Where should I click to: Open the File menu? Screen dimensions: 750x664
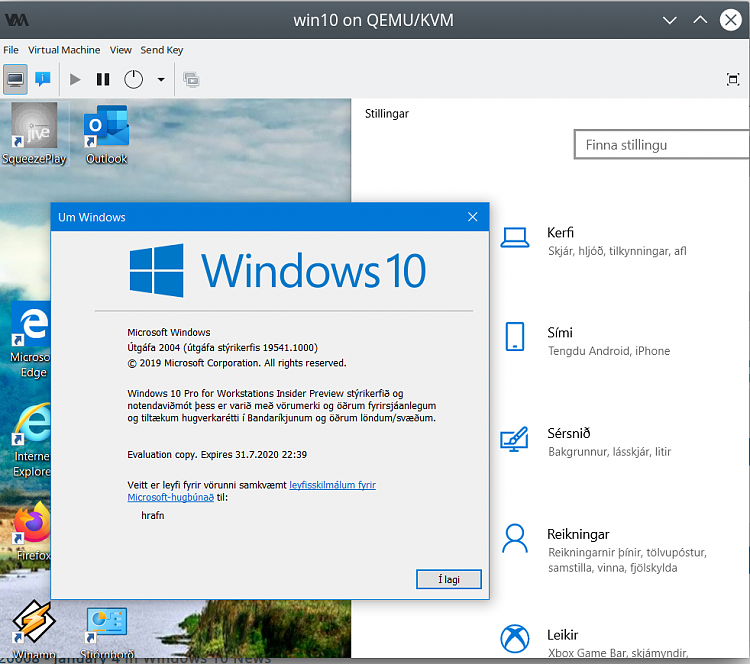coord(11,50)
